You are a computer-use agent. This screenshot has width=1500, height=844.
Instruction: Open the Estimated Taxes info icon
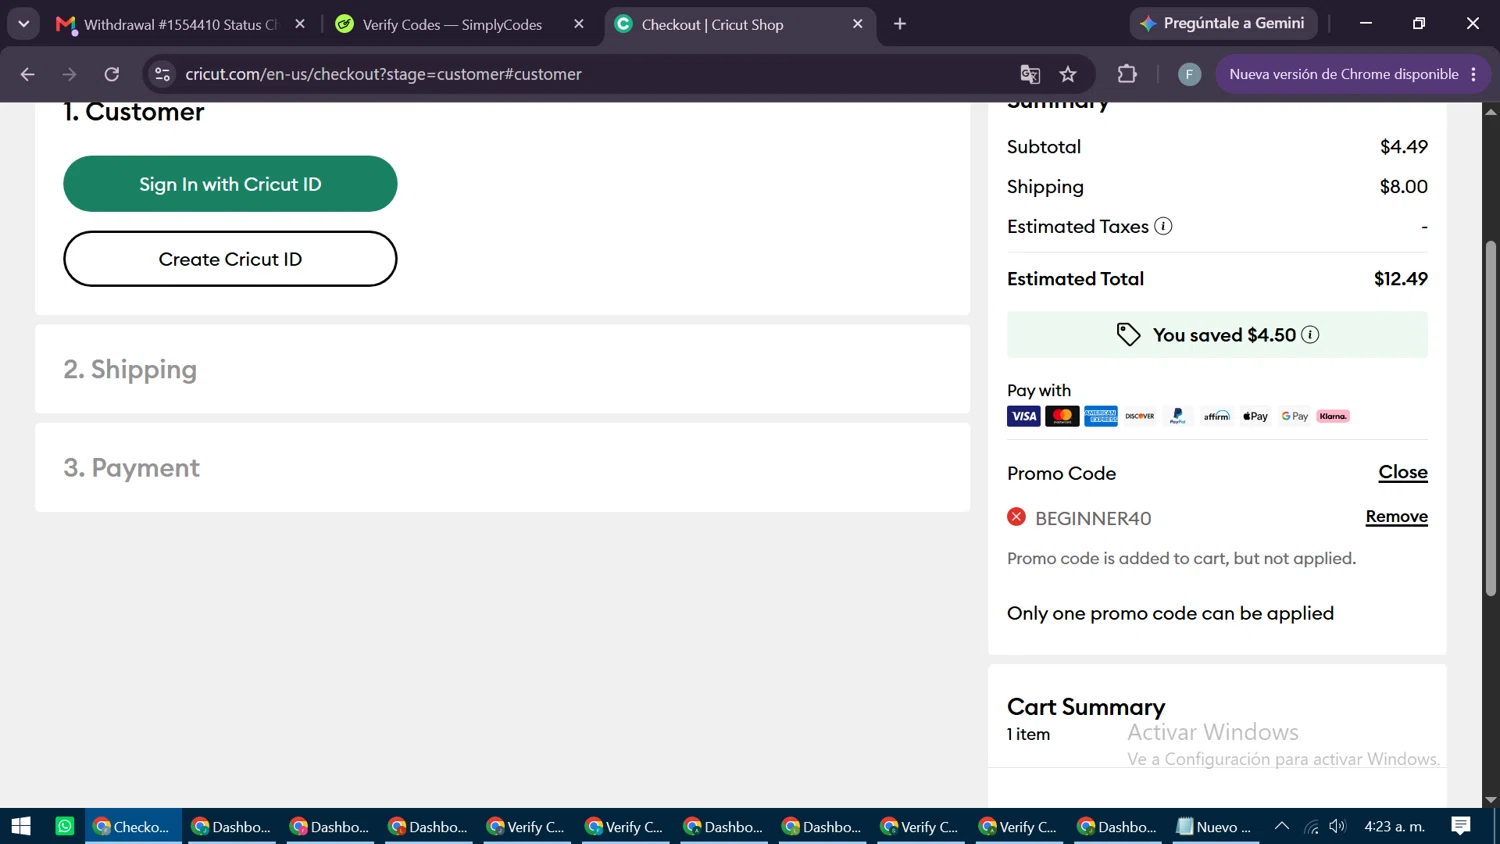point(1163,226)
